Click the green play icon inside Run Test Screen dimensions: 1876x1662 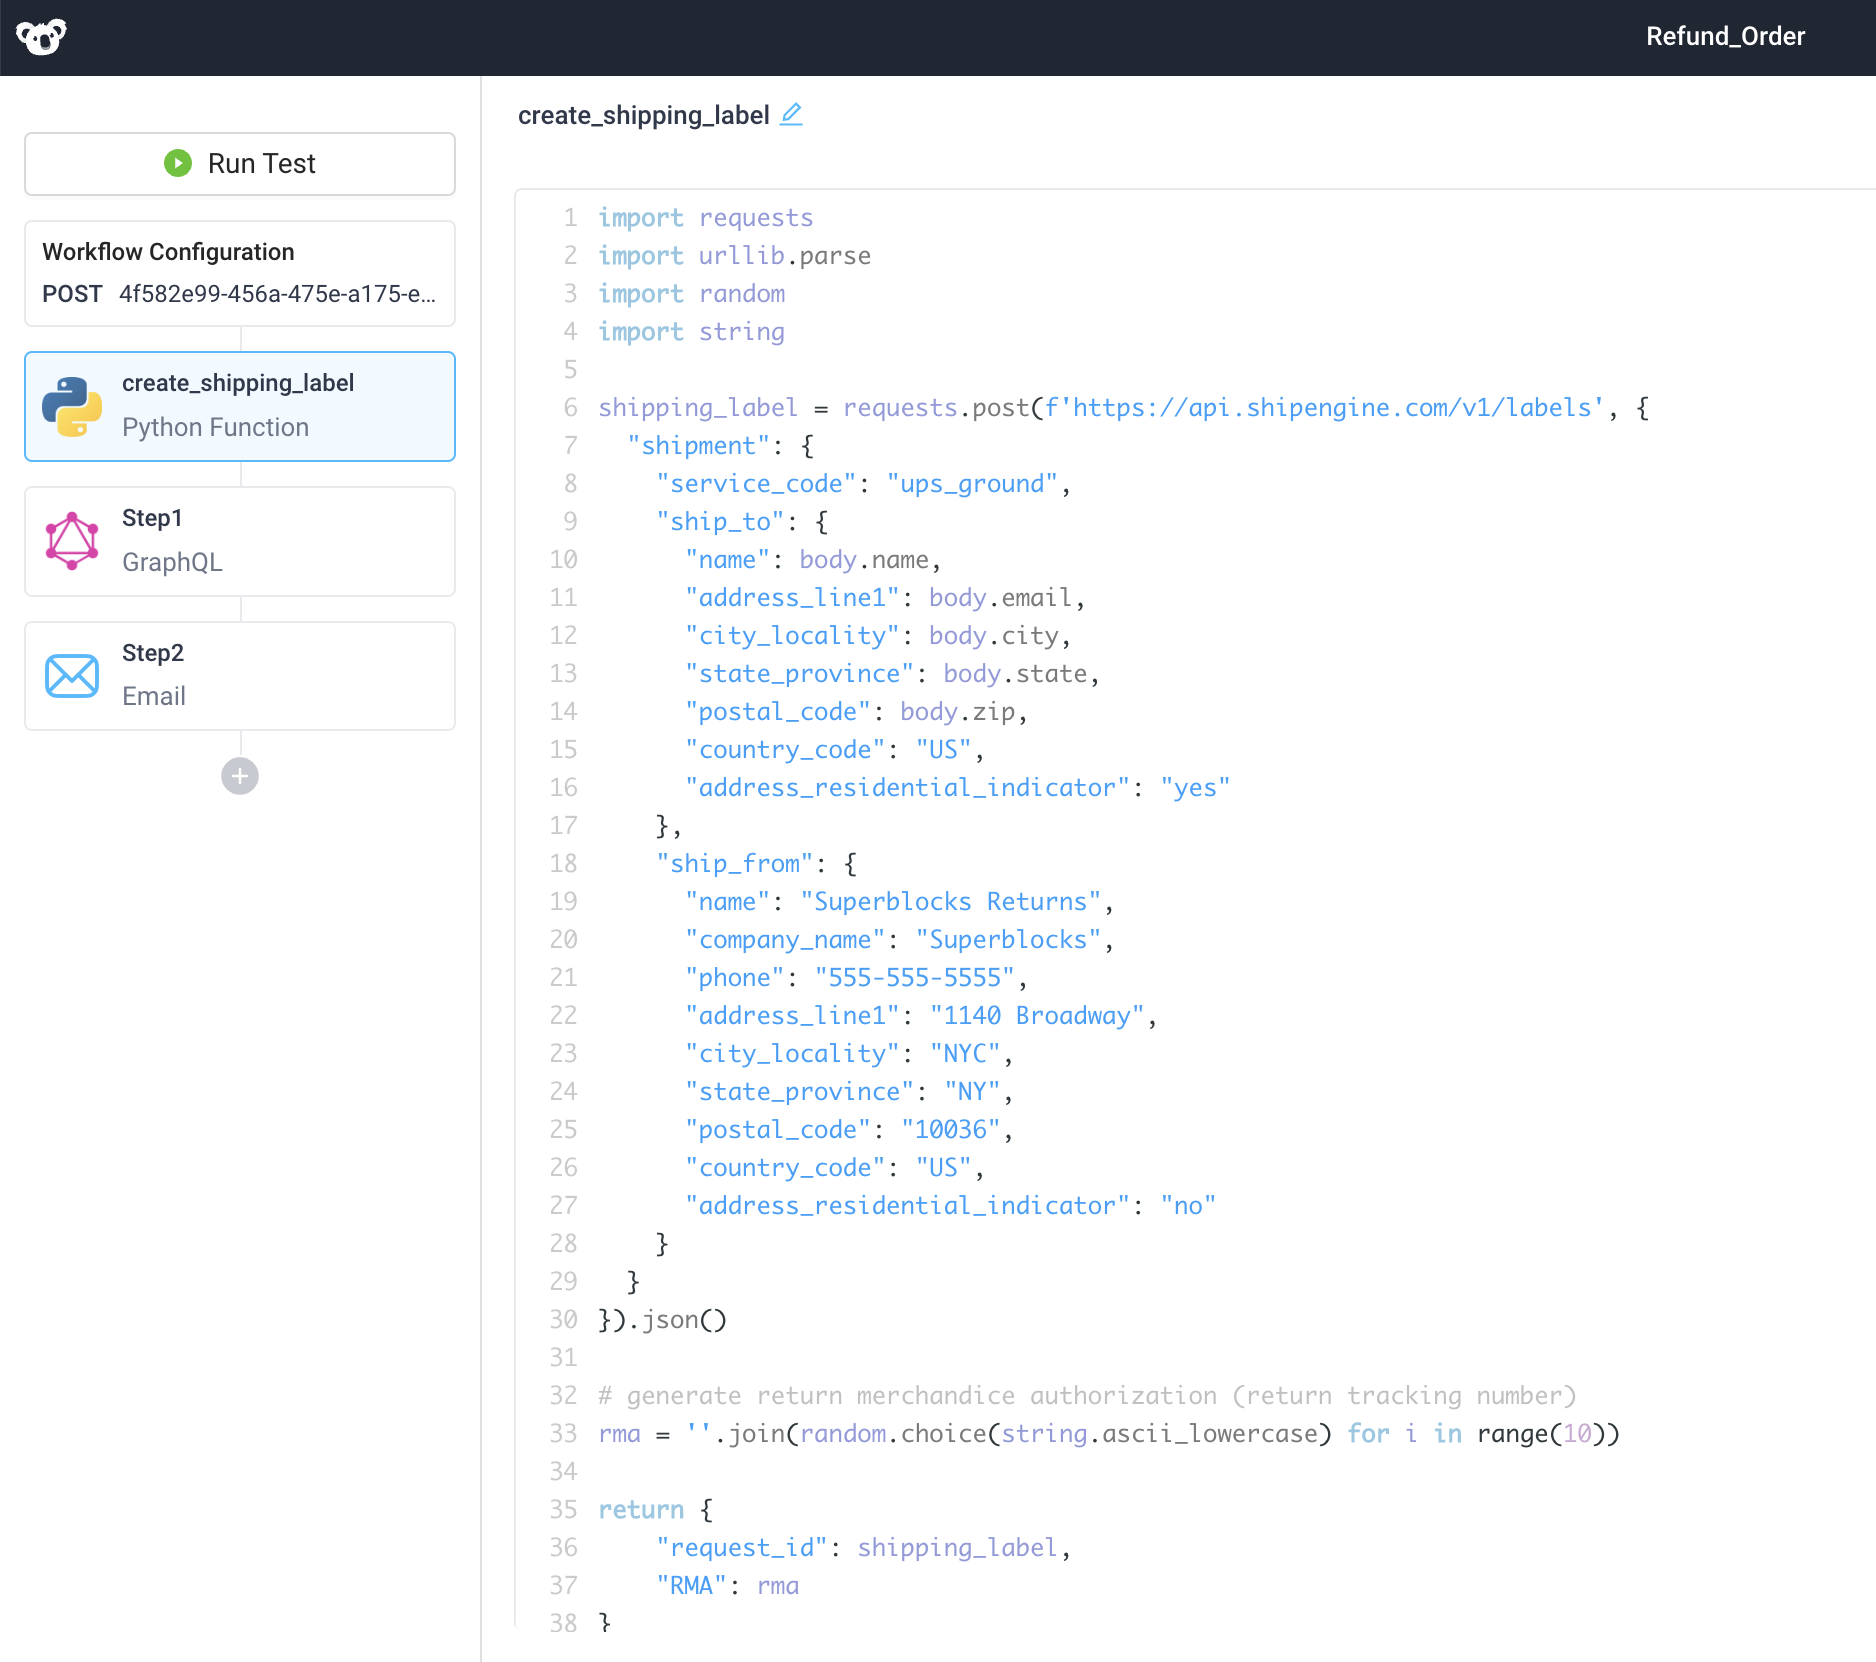tap(177, 163)
